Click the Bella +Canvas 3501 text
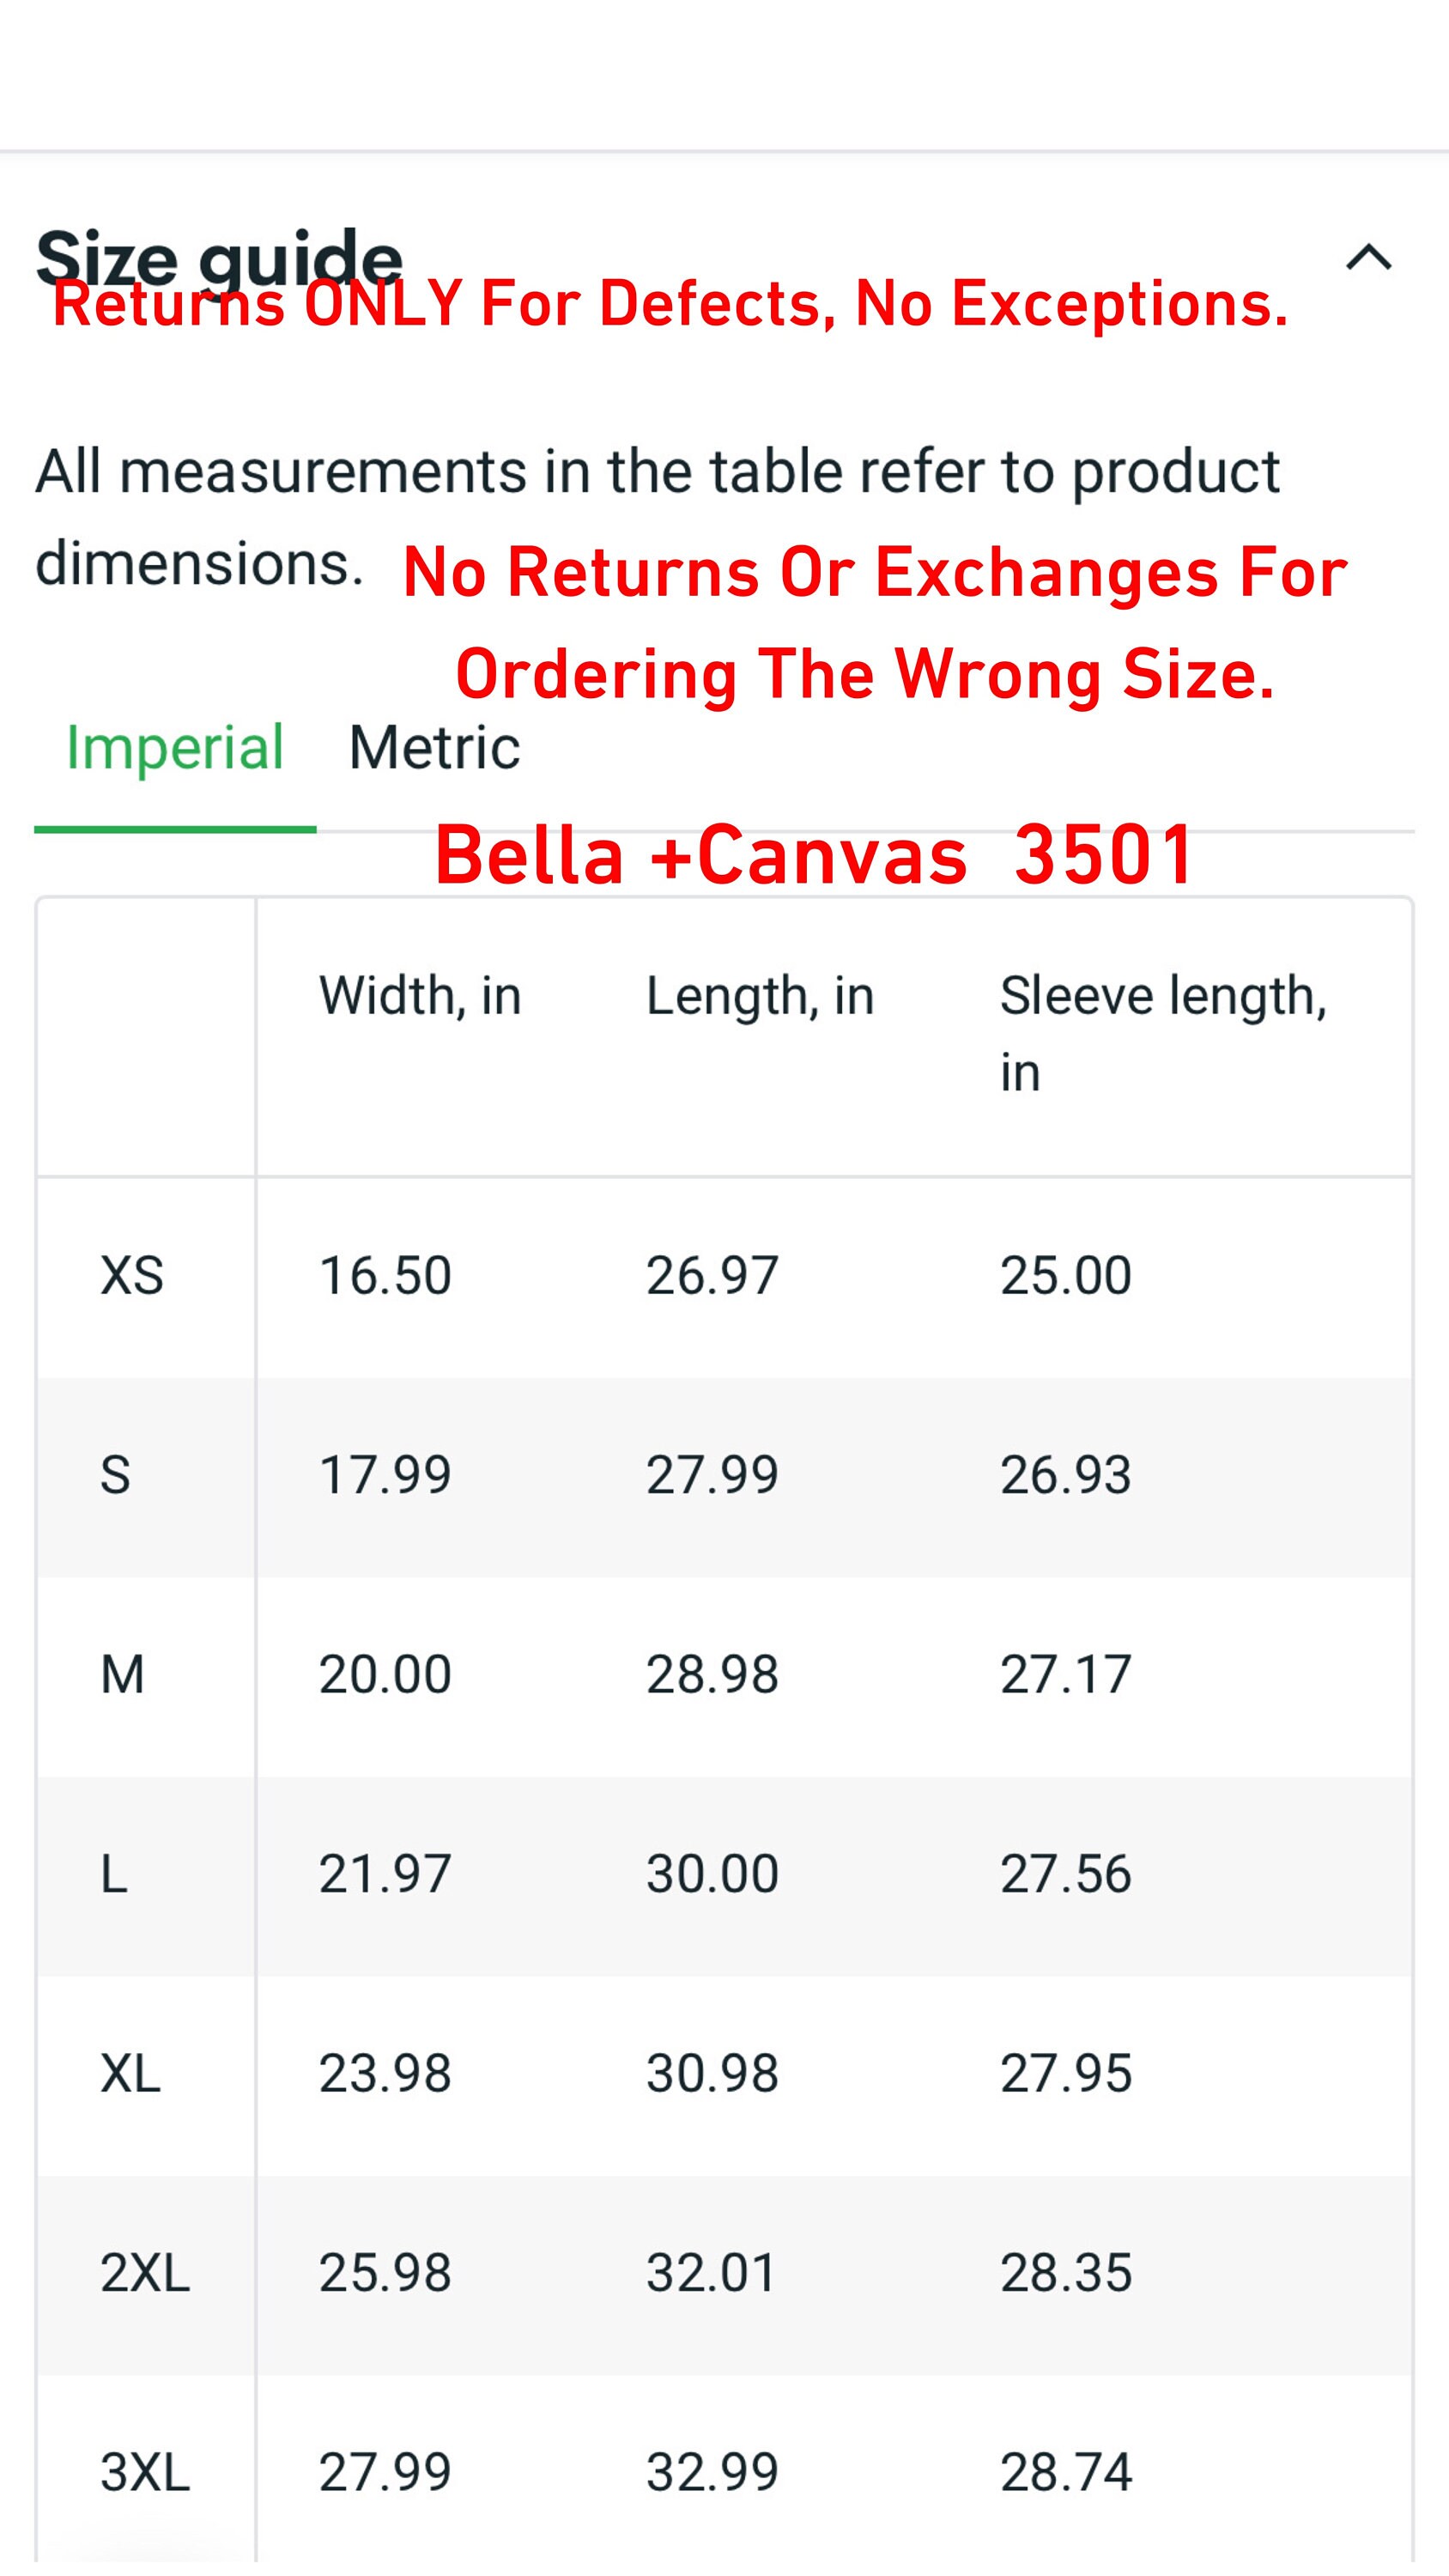 click(x=813, y=855)
